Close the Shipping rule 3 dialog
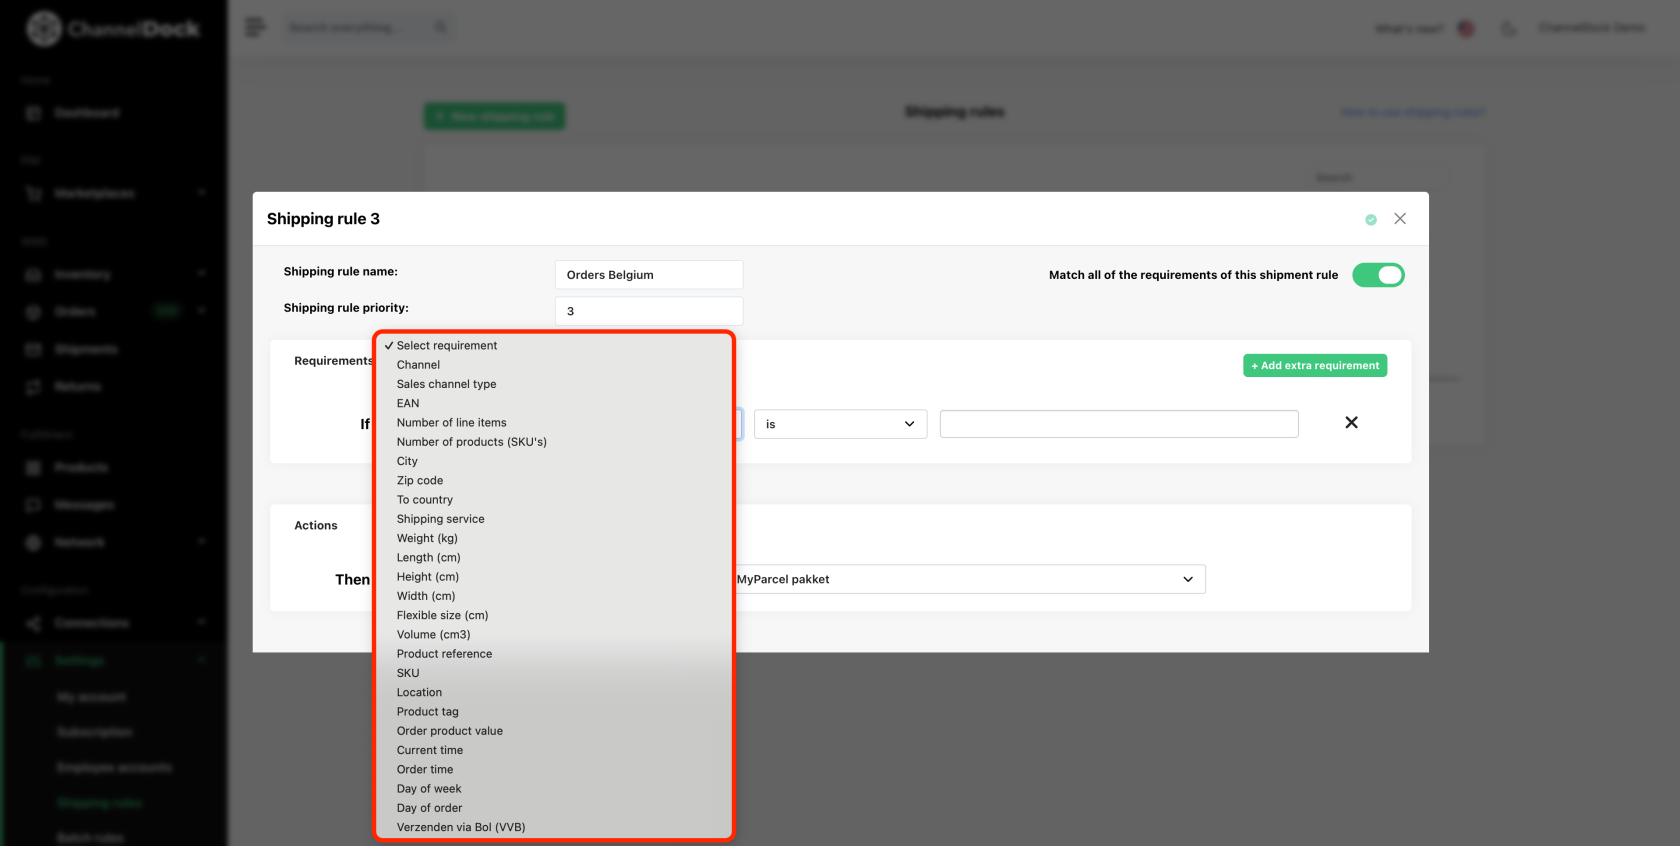Viewport: 1680px width, 846px height. click(1400, 219)
